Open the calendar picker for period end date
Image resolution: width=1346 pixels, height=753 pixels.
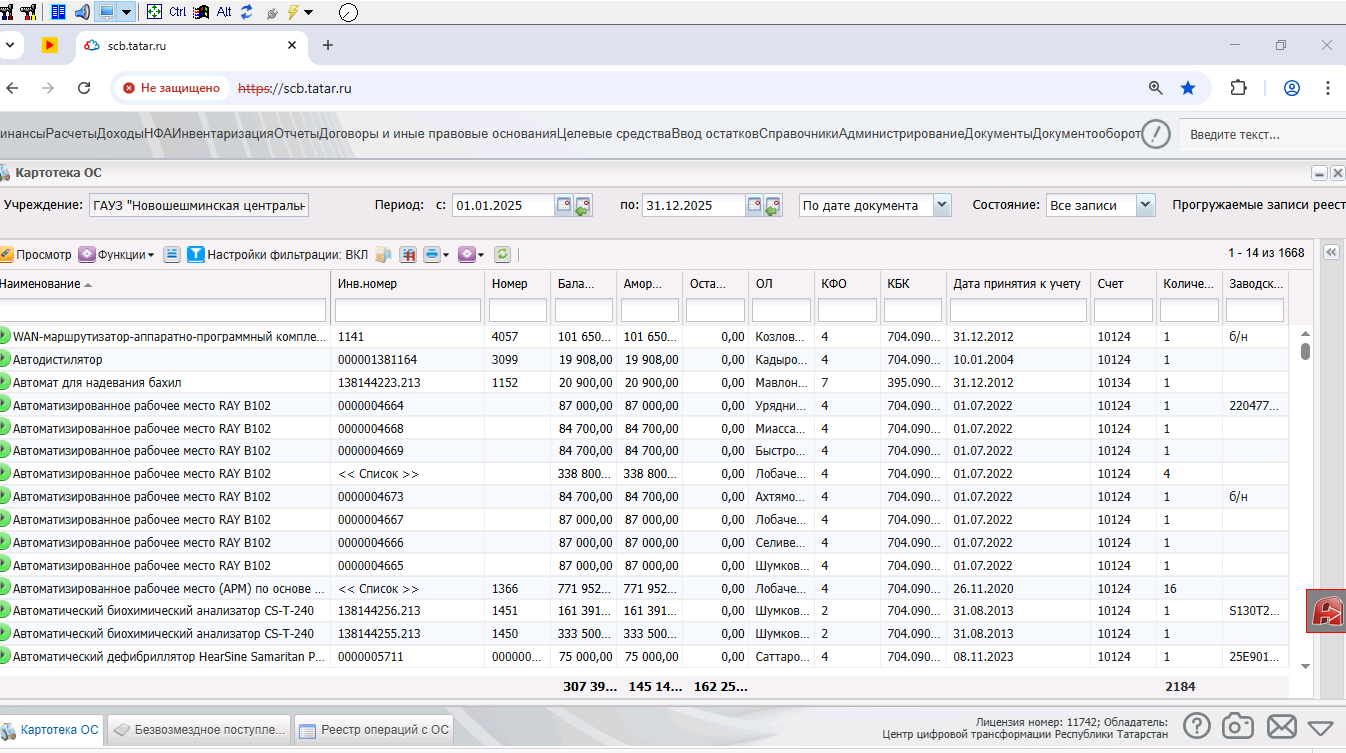pyautogui.click(x=754, y=205)
